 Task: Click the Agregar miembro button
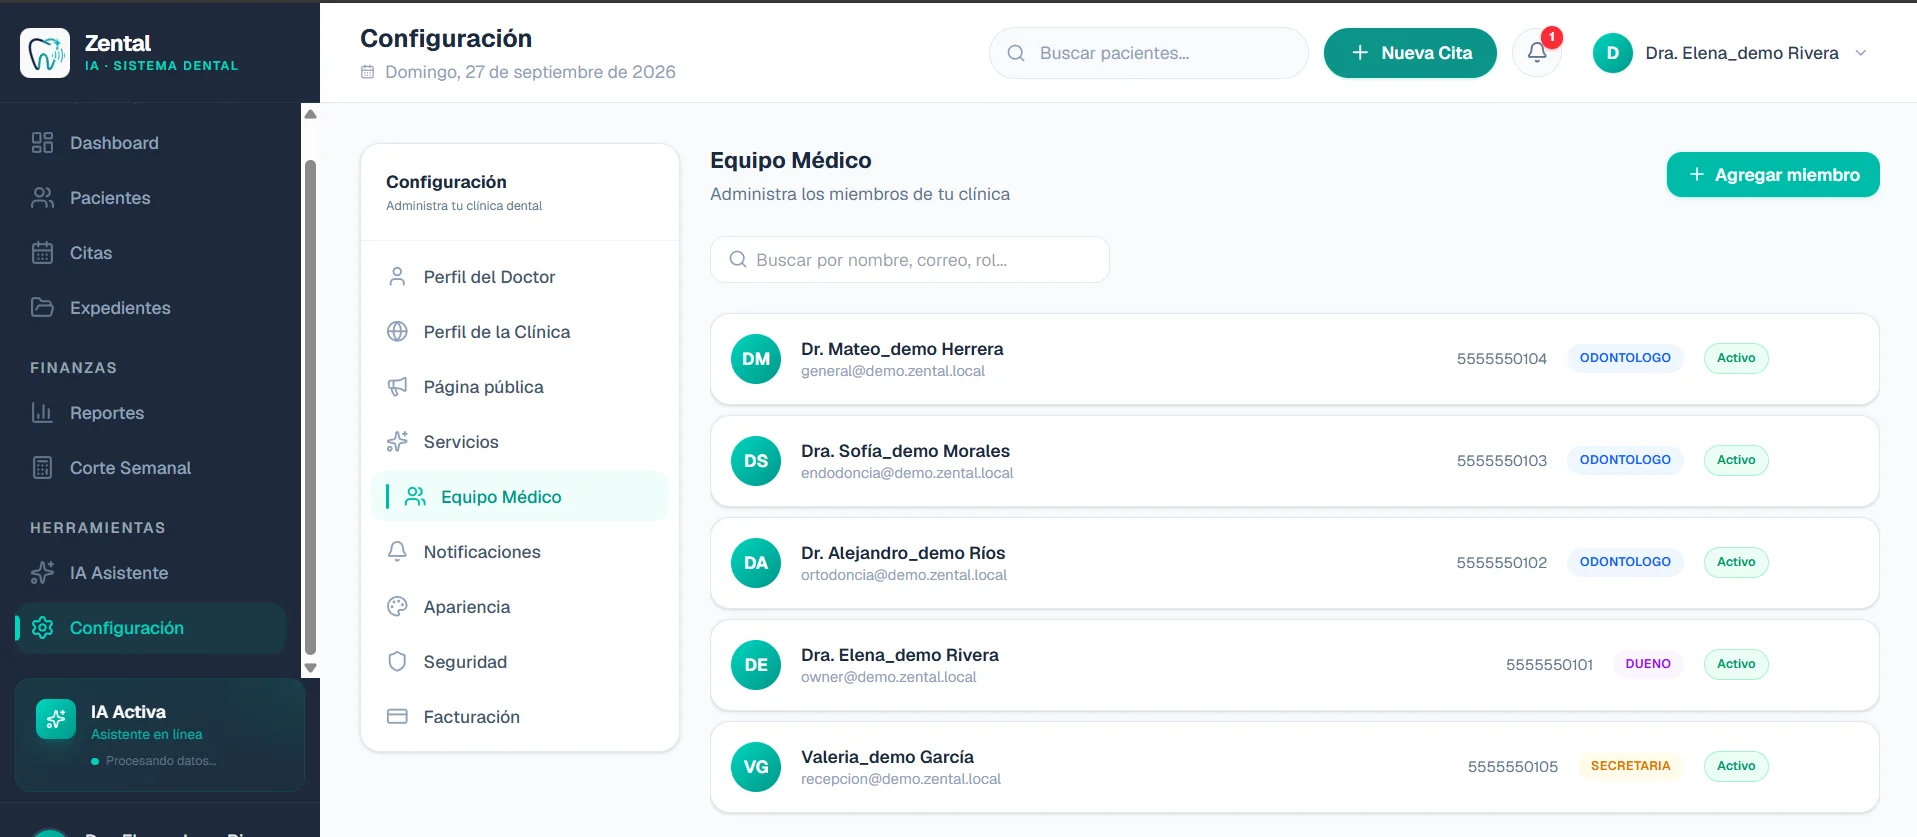(1773, 175)
